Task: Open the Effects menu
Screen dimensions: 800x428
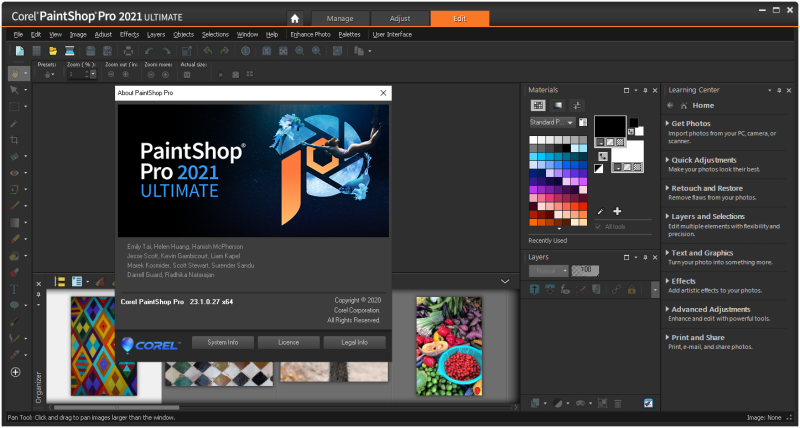Action: click(x=129, y=34)
